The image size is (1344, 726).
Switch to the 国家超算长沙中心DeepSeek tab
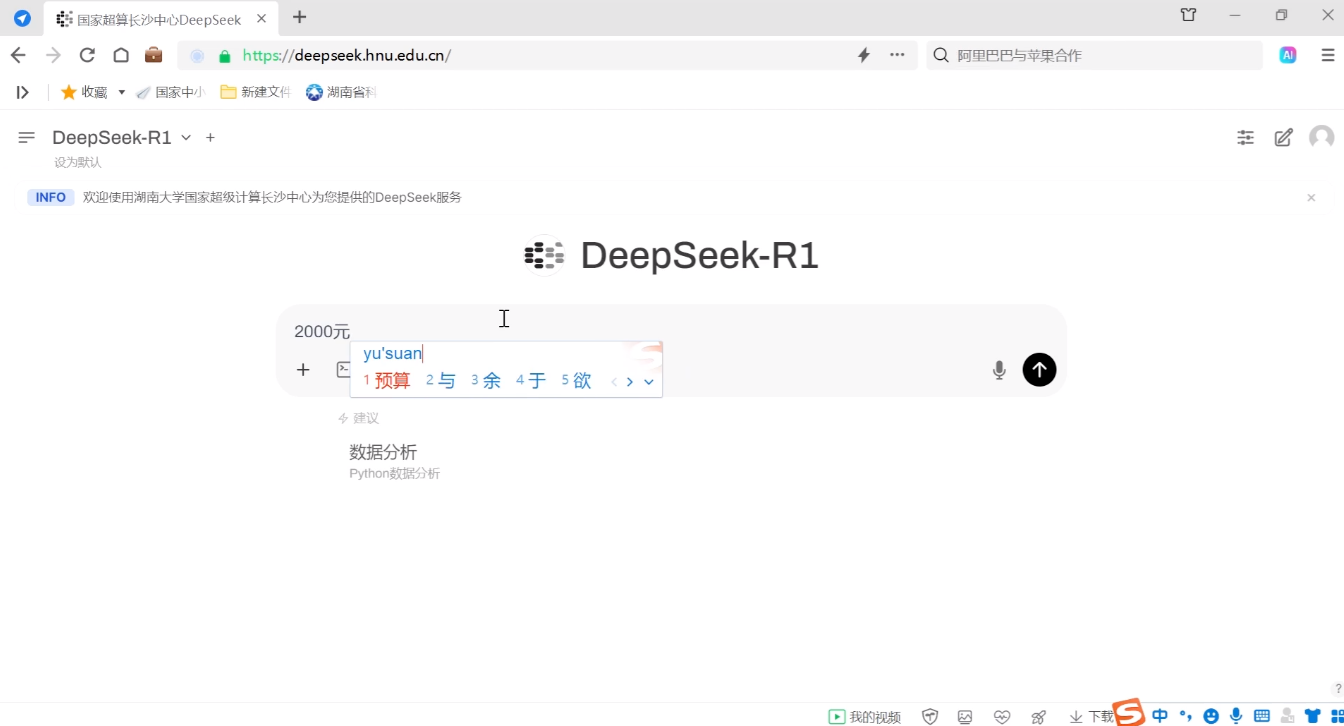(160, 19)
